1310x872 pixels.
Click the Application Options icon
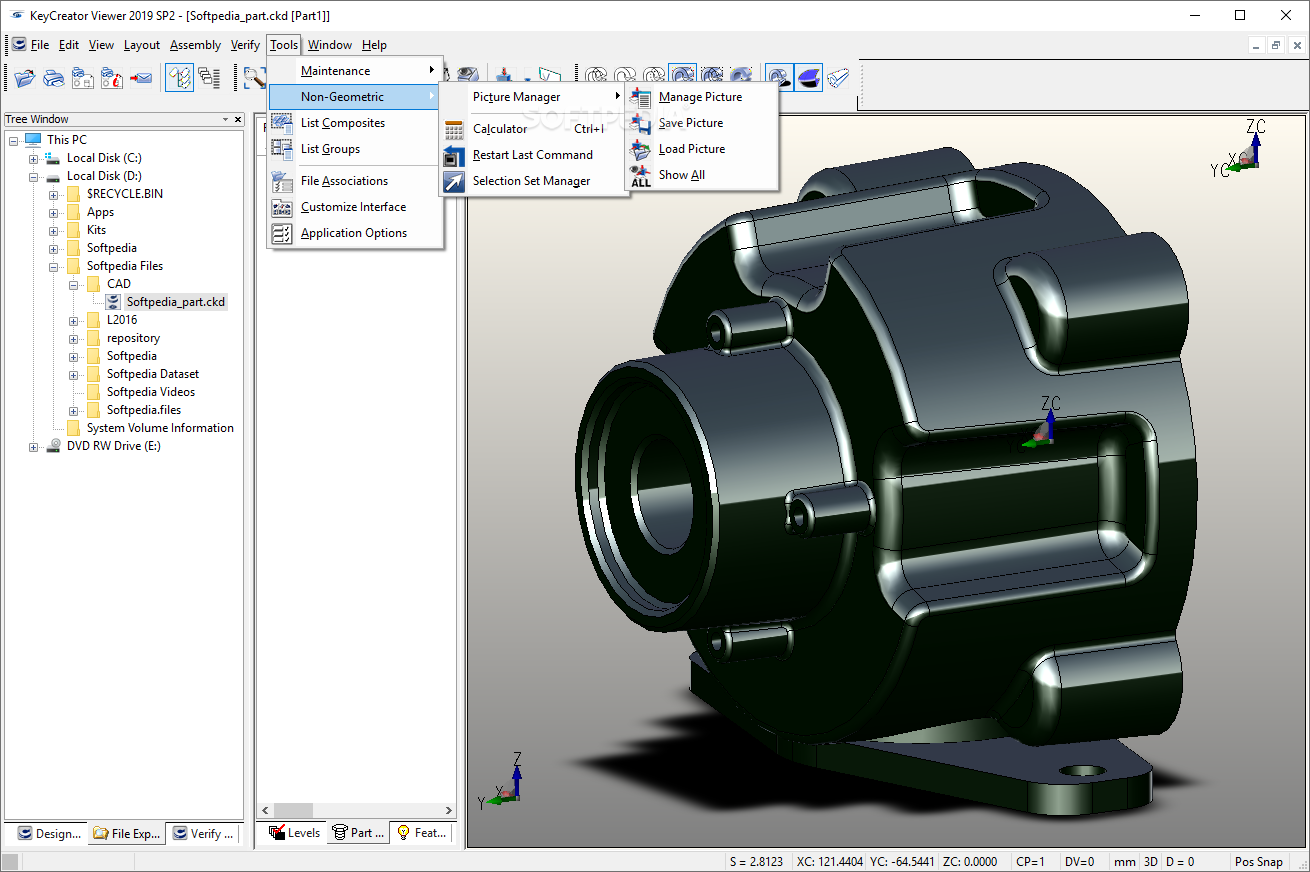point(282,233)
